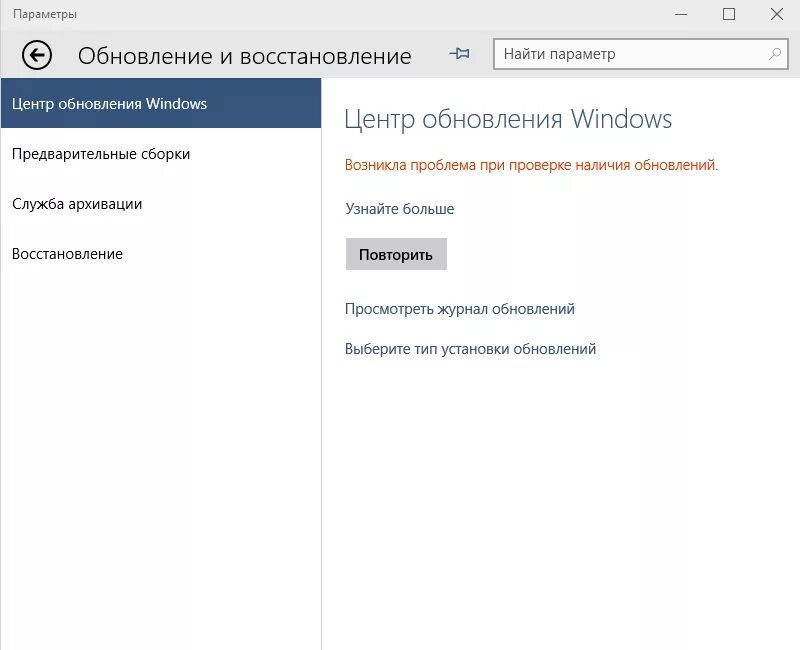
Task: Open 'Выберите тип установки обновлений' link
Action: (x=470, y=349)
